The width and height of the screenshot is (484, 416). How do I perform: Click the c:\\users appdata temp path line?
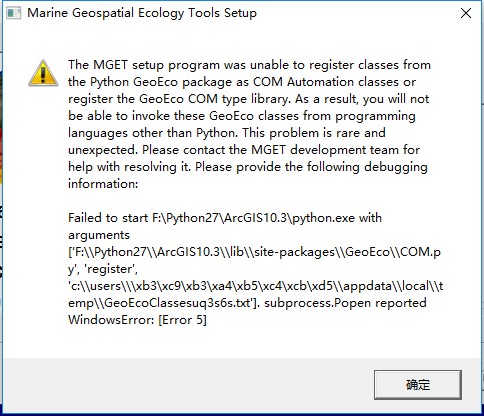coord(256,286)
